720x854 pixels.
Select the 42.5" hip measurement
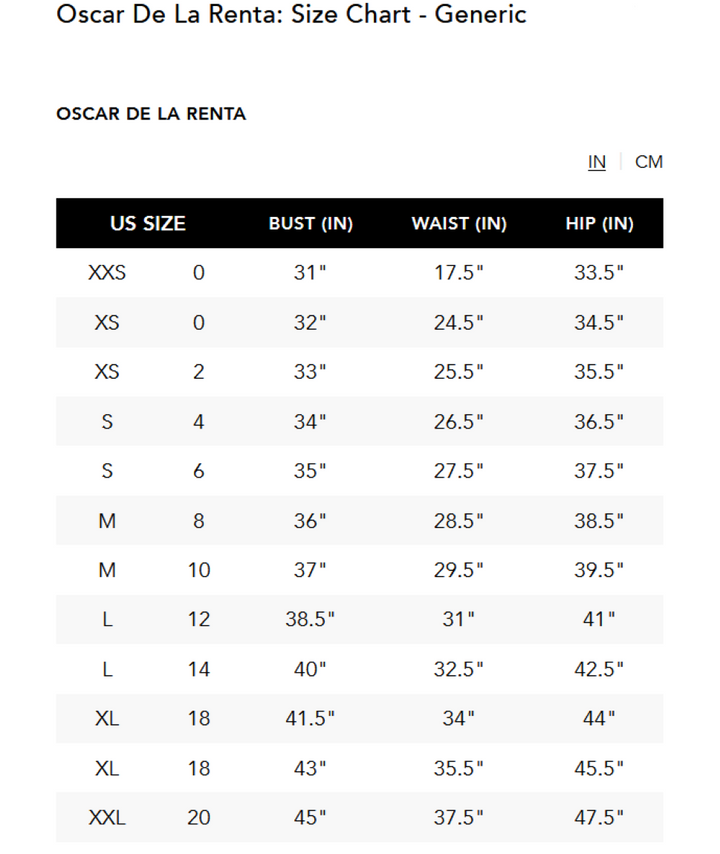tap(600, 669)
